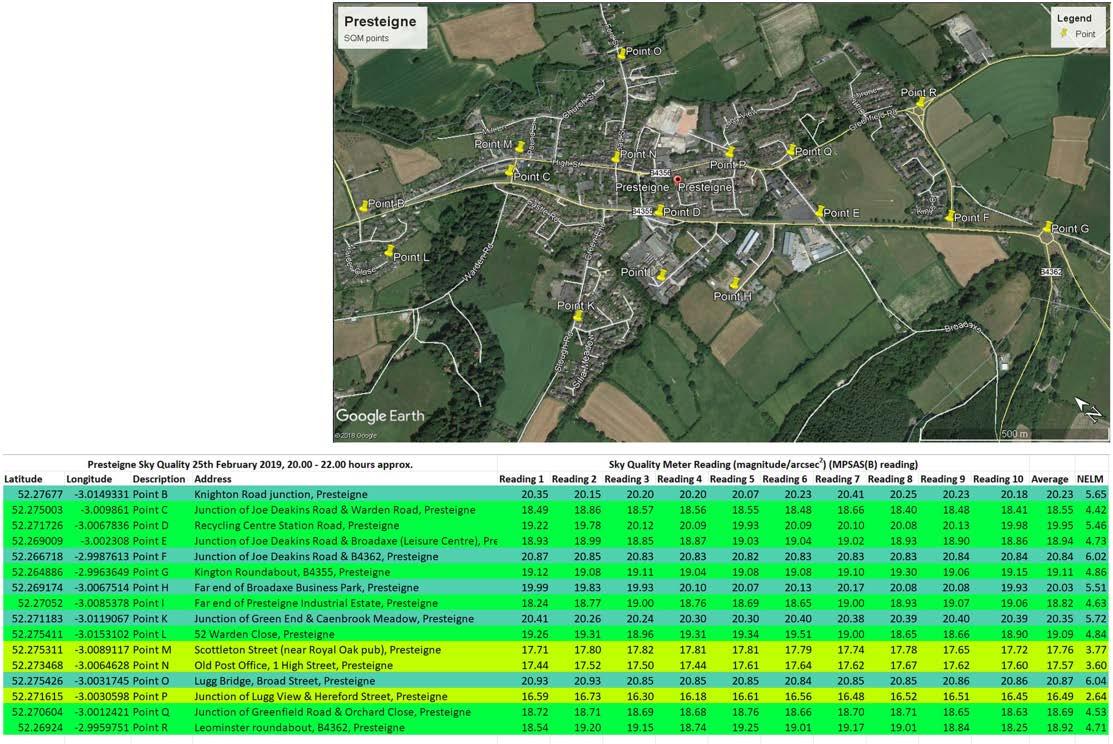
Task: Click the Address column header
Action: tap(213, 479)
